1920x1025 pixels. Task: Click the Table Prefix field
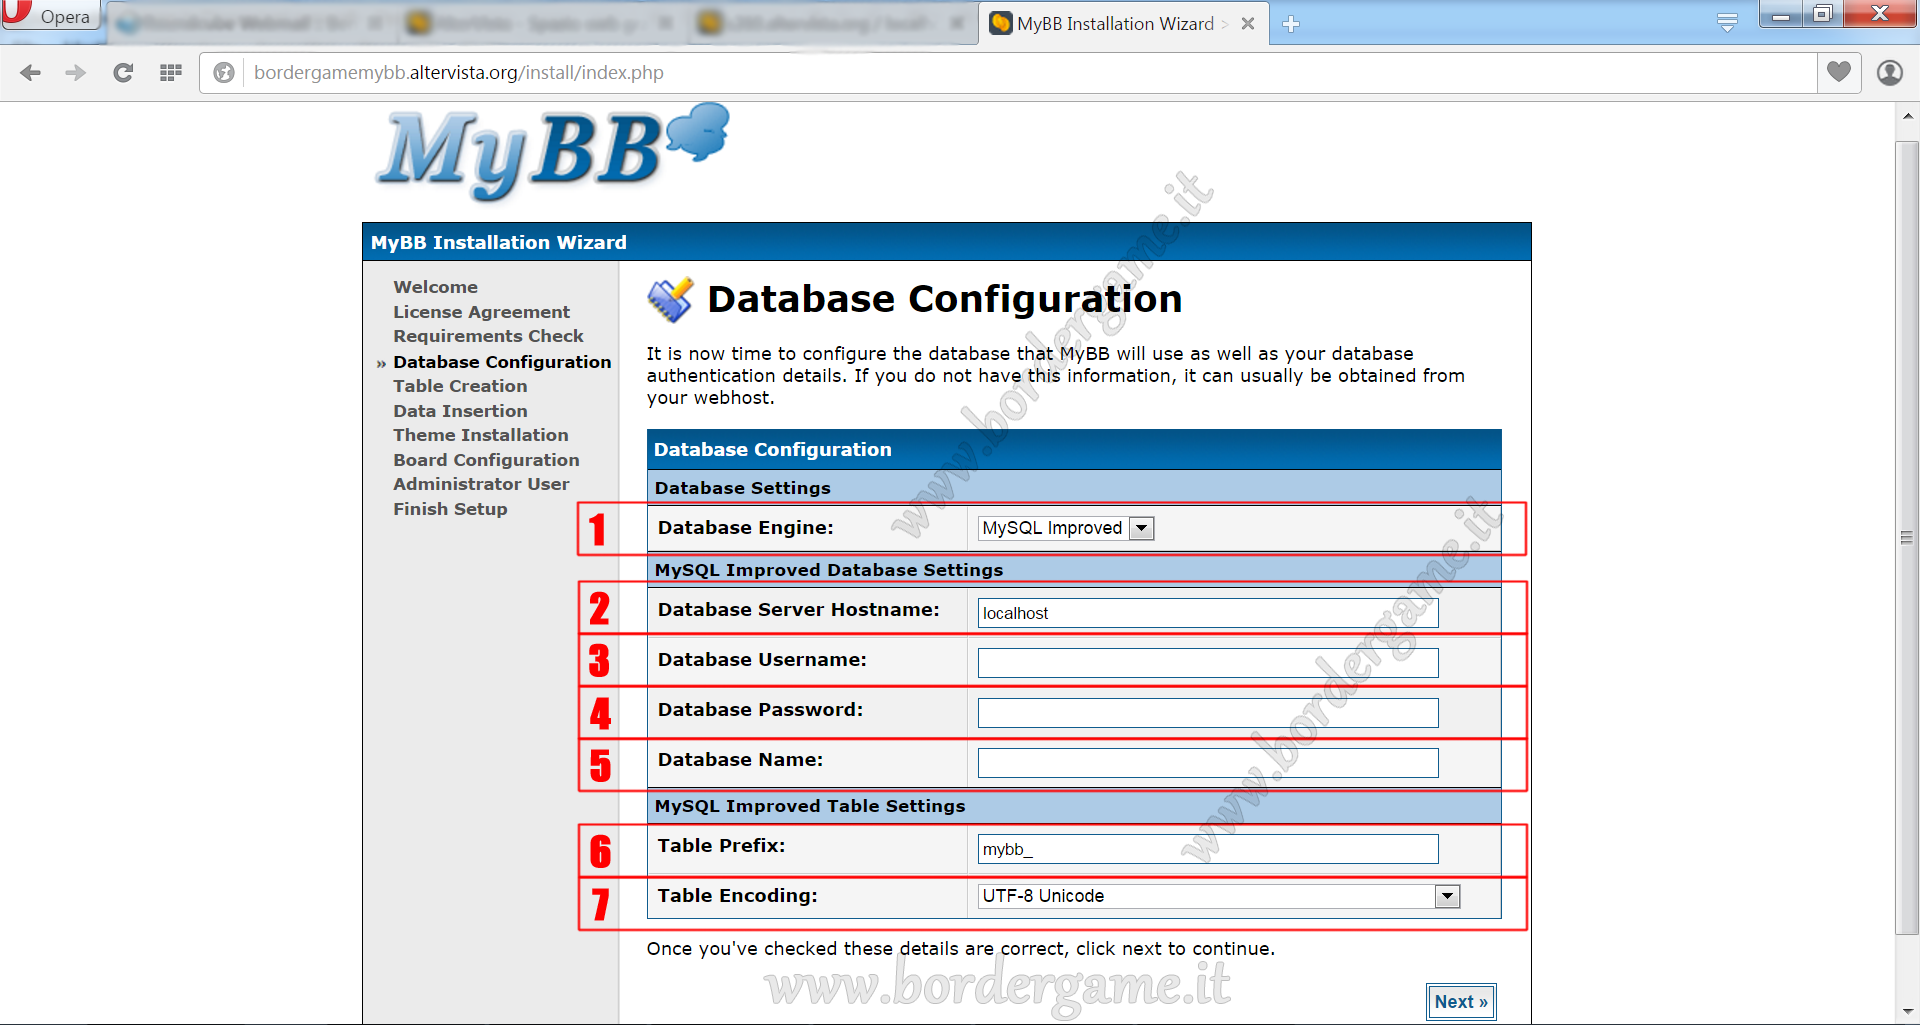(x=1208, y=849)
